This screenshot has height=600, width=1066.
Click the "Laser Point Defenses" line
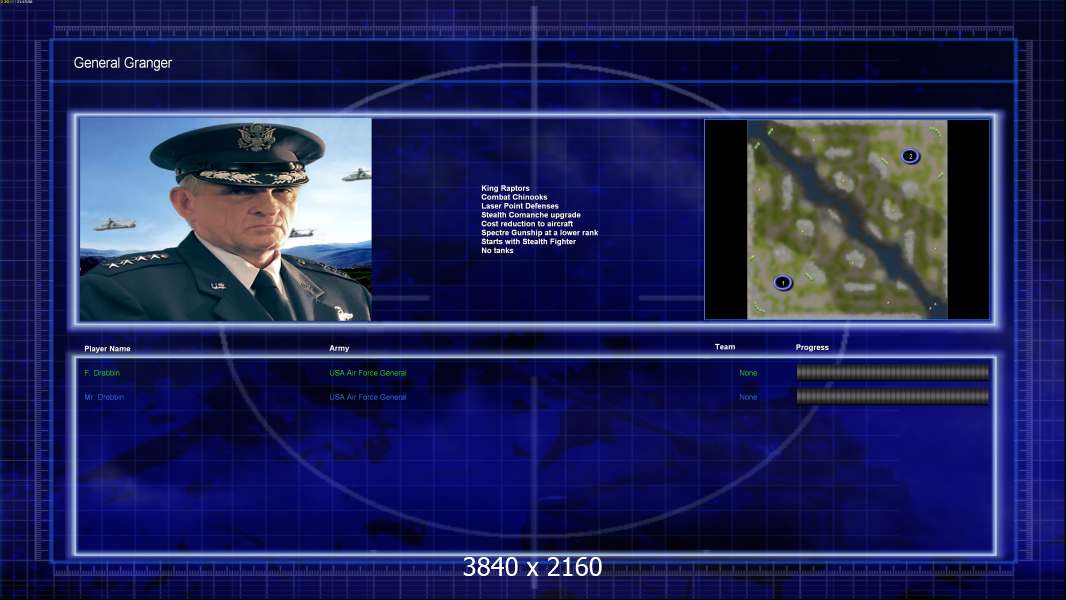pos(519,206)
